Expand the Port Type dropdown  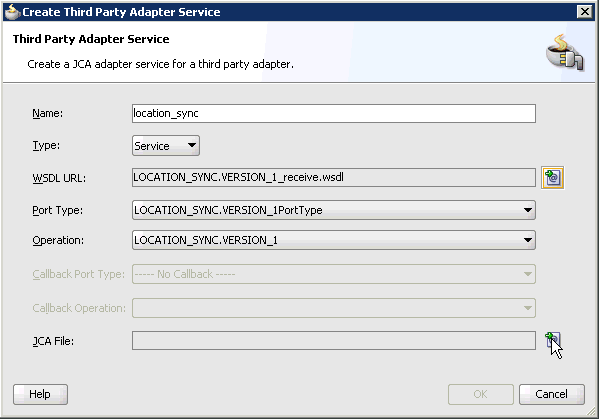pyautogui.click(x=333, y=210)
